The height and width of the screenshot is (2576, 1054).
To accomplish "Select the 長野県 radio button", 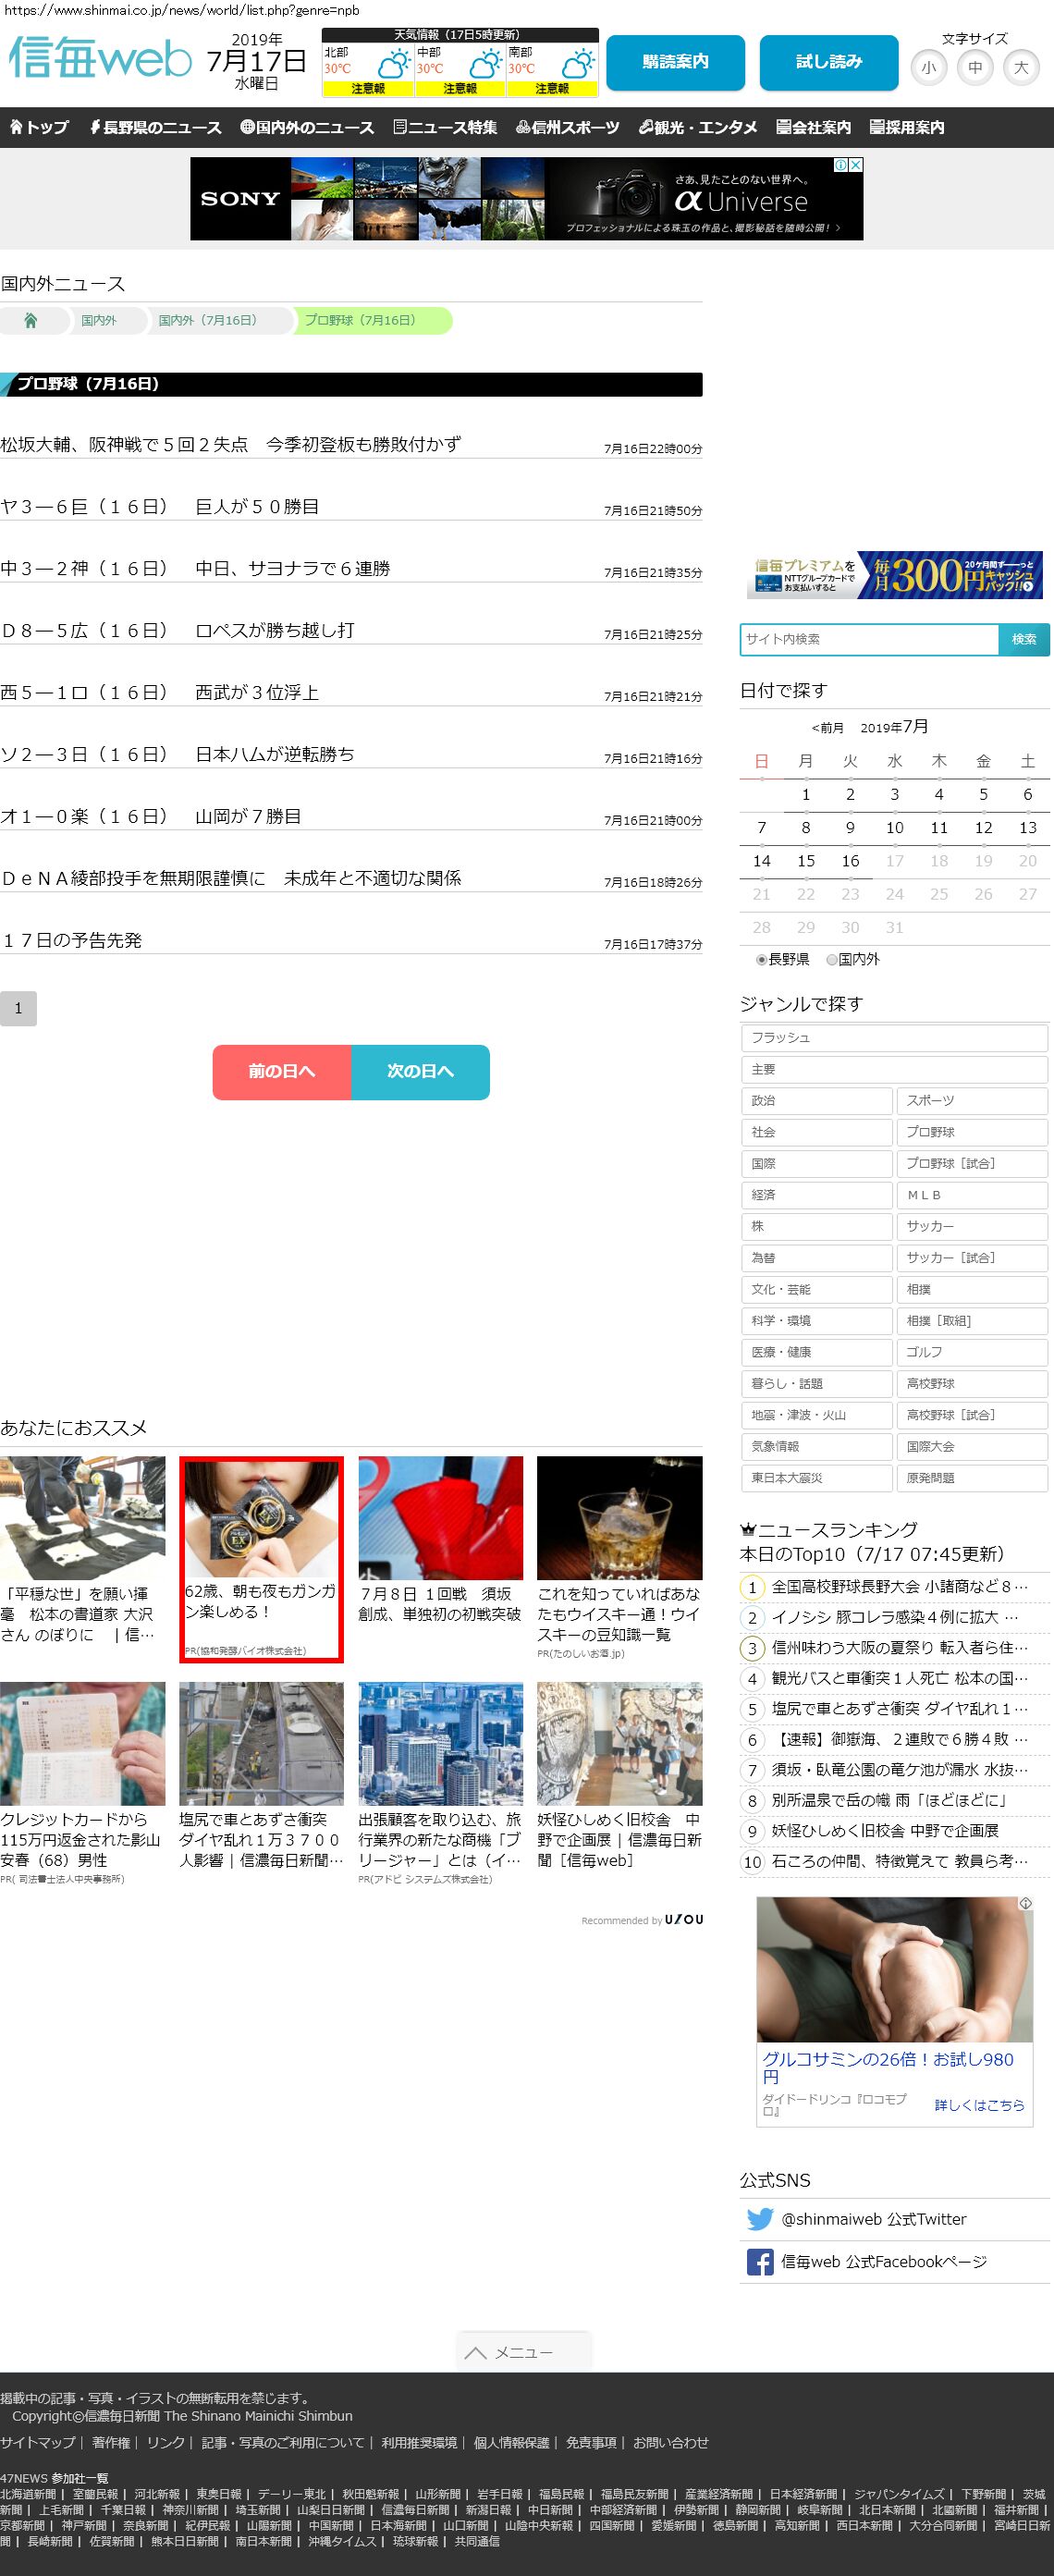I will 762,960.
